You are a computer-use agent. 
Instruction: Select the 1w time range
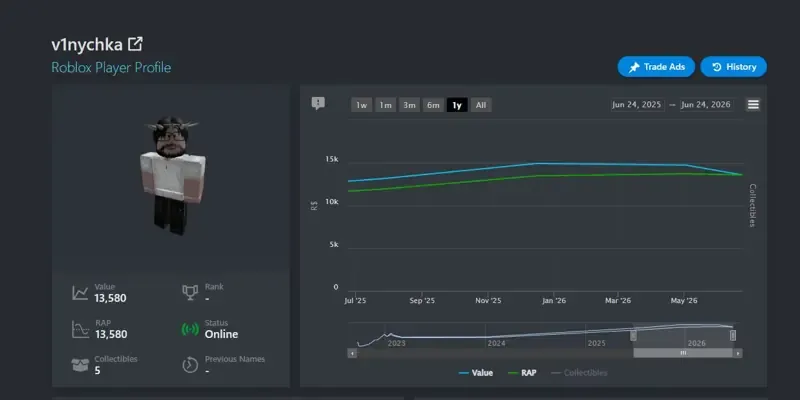pos(362,105)
